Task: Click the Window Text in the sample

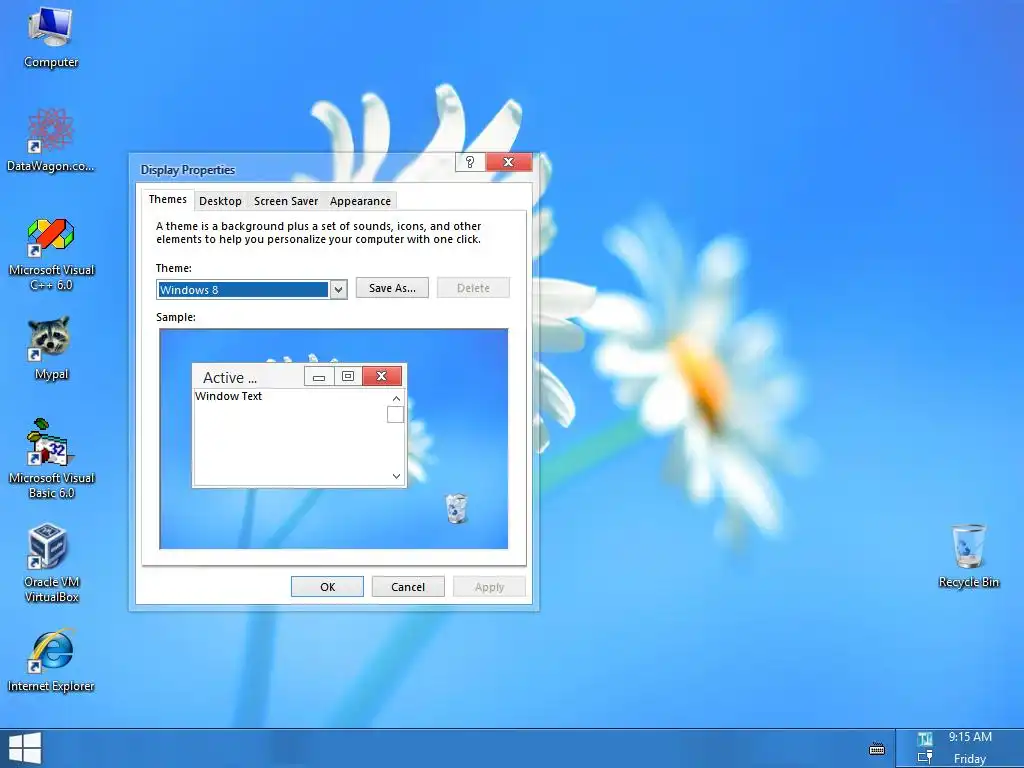Action: click(x=229, y=396)
